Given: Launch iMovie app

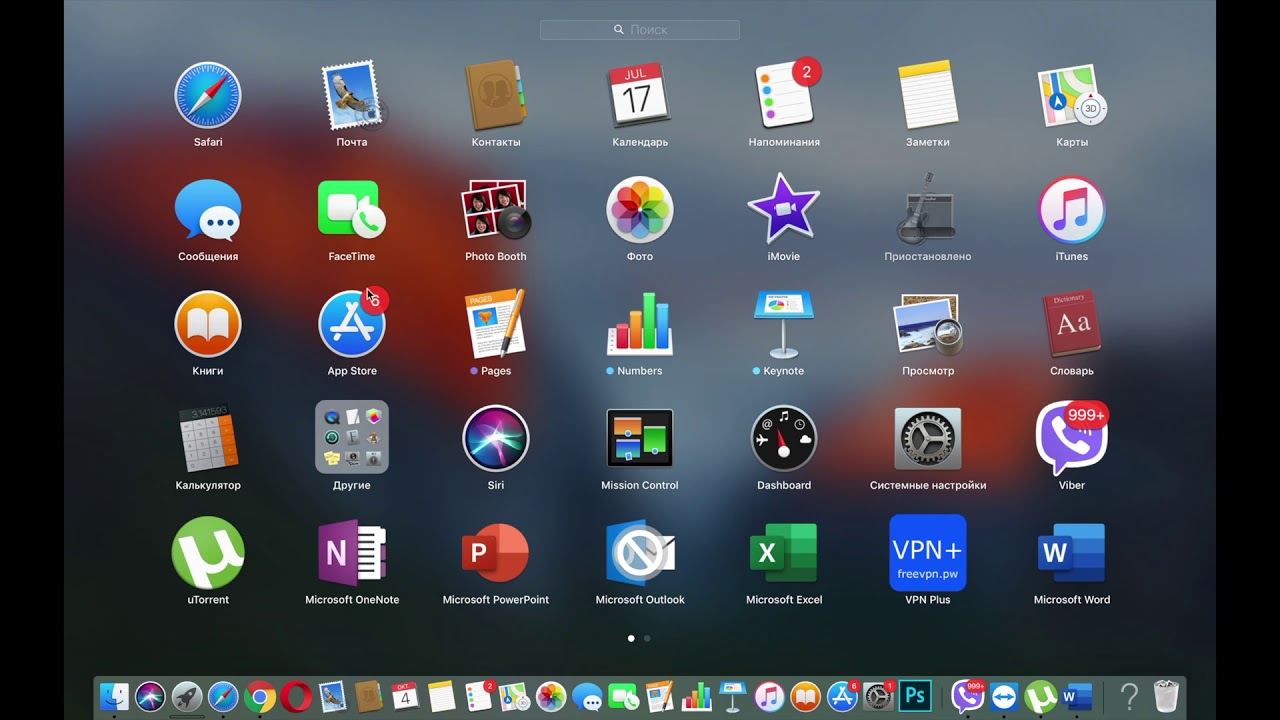Looking at the screenshot, I should point(784,208).
